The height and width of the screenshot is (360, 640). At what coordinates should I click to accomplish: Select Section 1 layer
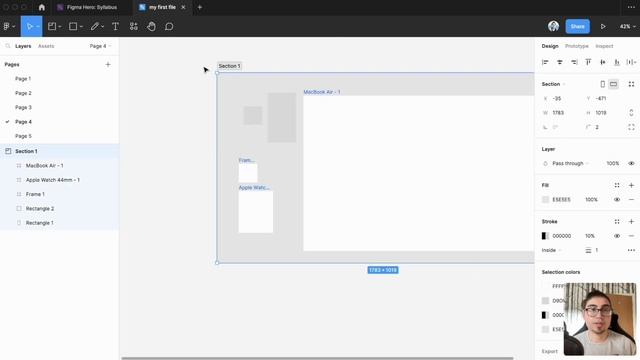point(59,151)
